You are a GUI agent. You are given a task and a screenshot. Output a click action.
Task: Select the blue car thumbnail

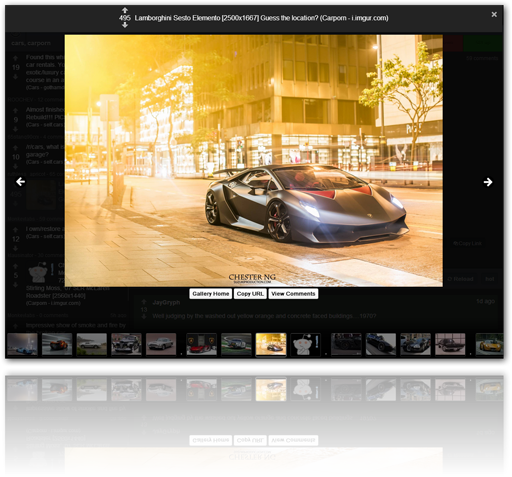(x=22, y=344)
